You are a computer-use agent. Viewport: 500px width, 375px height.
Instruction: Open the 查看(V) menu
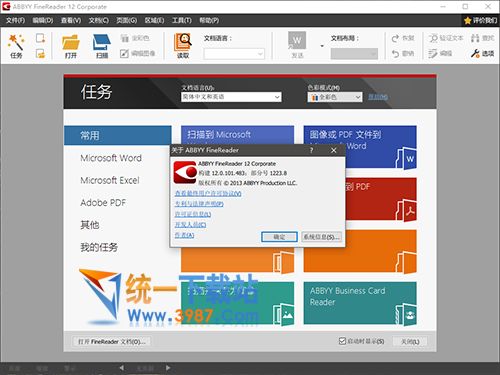[71, 20]
